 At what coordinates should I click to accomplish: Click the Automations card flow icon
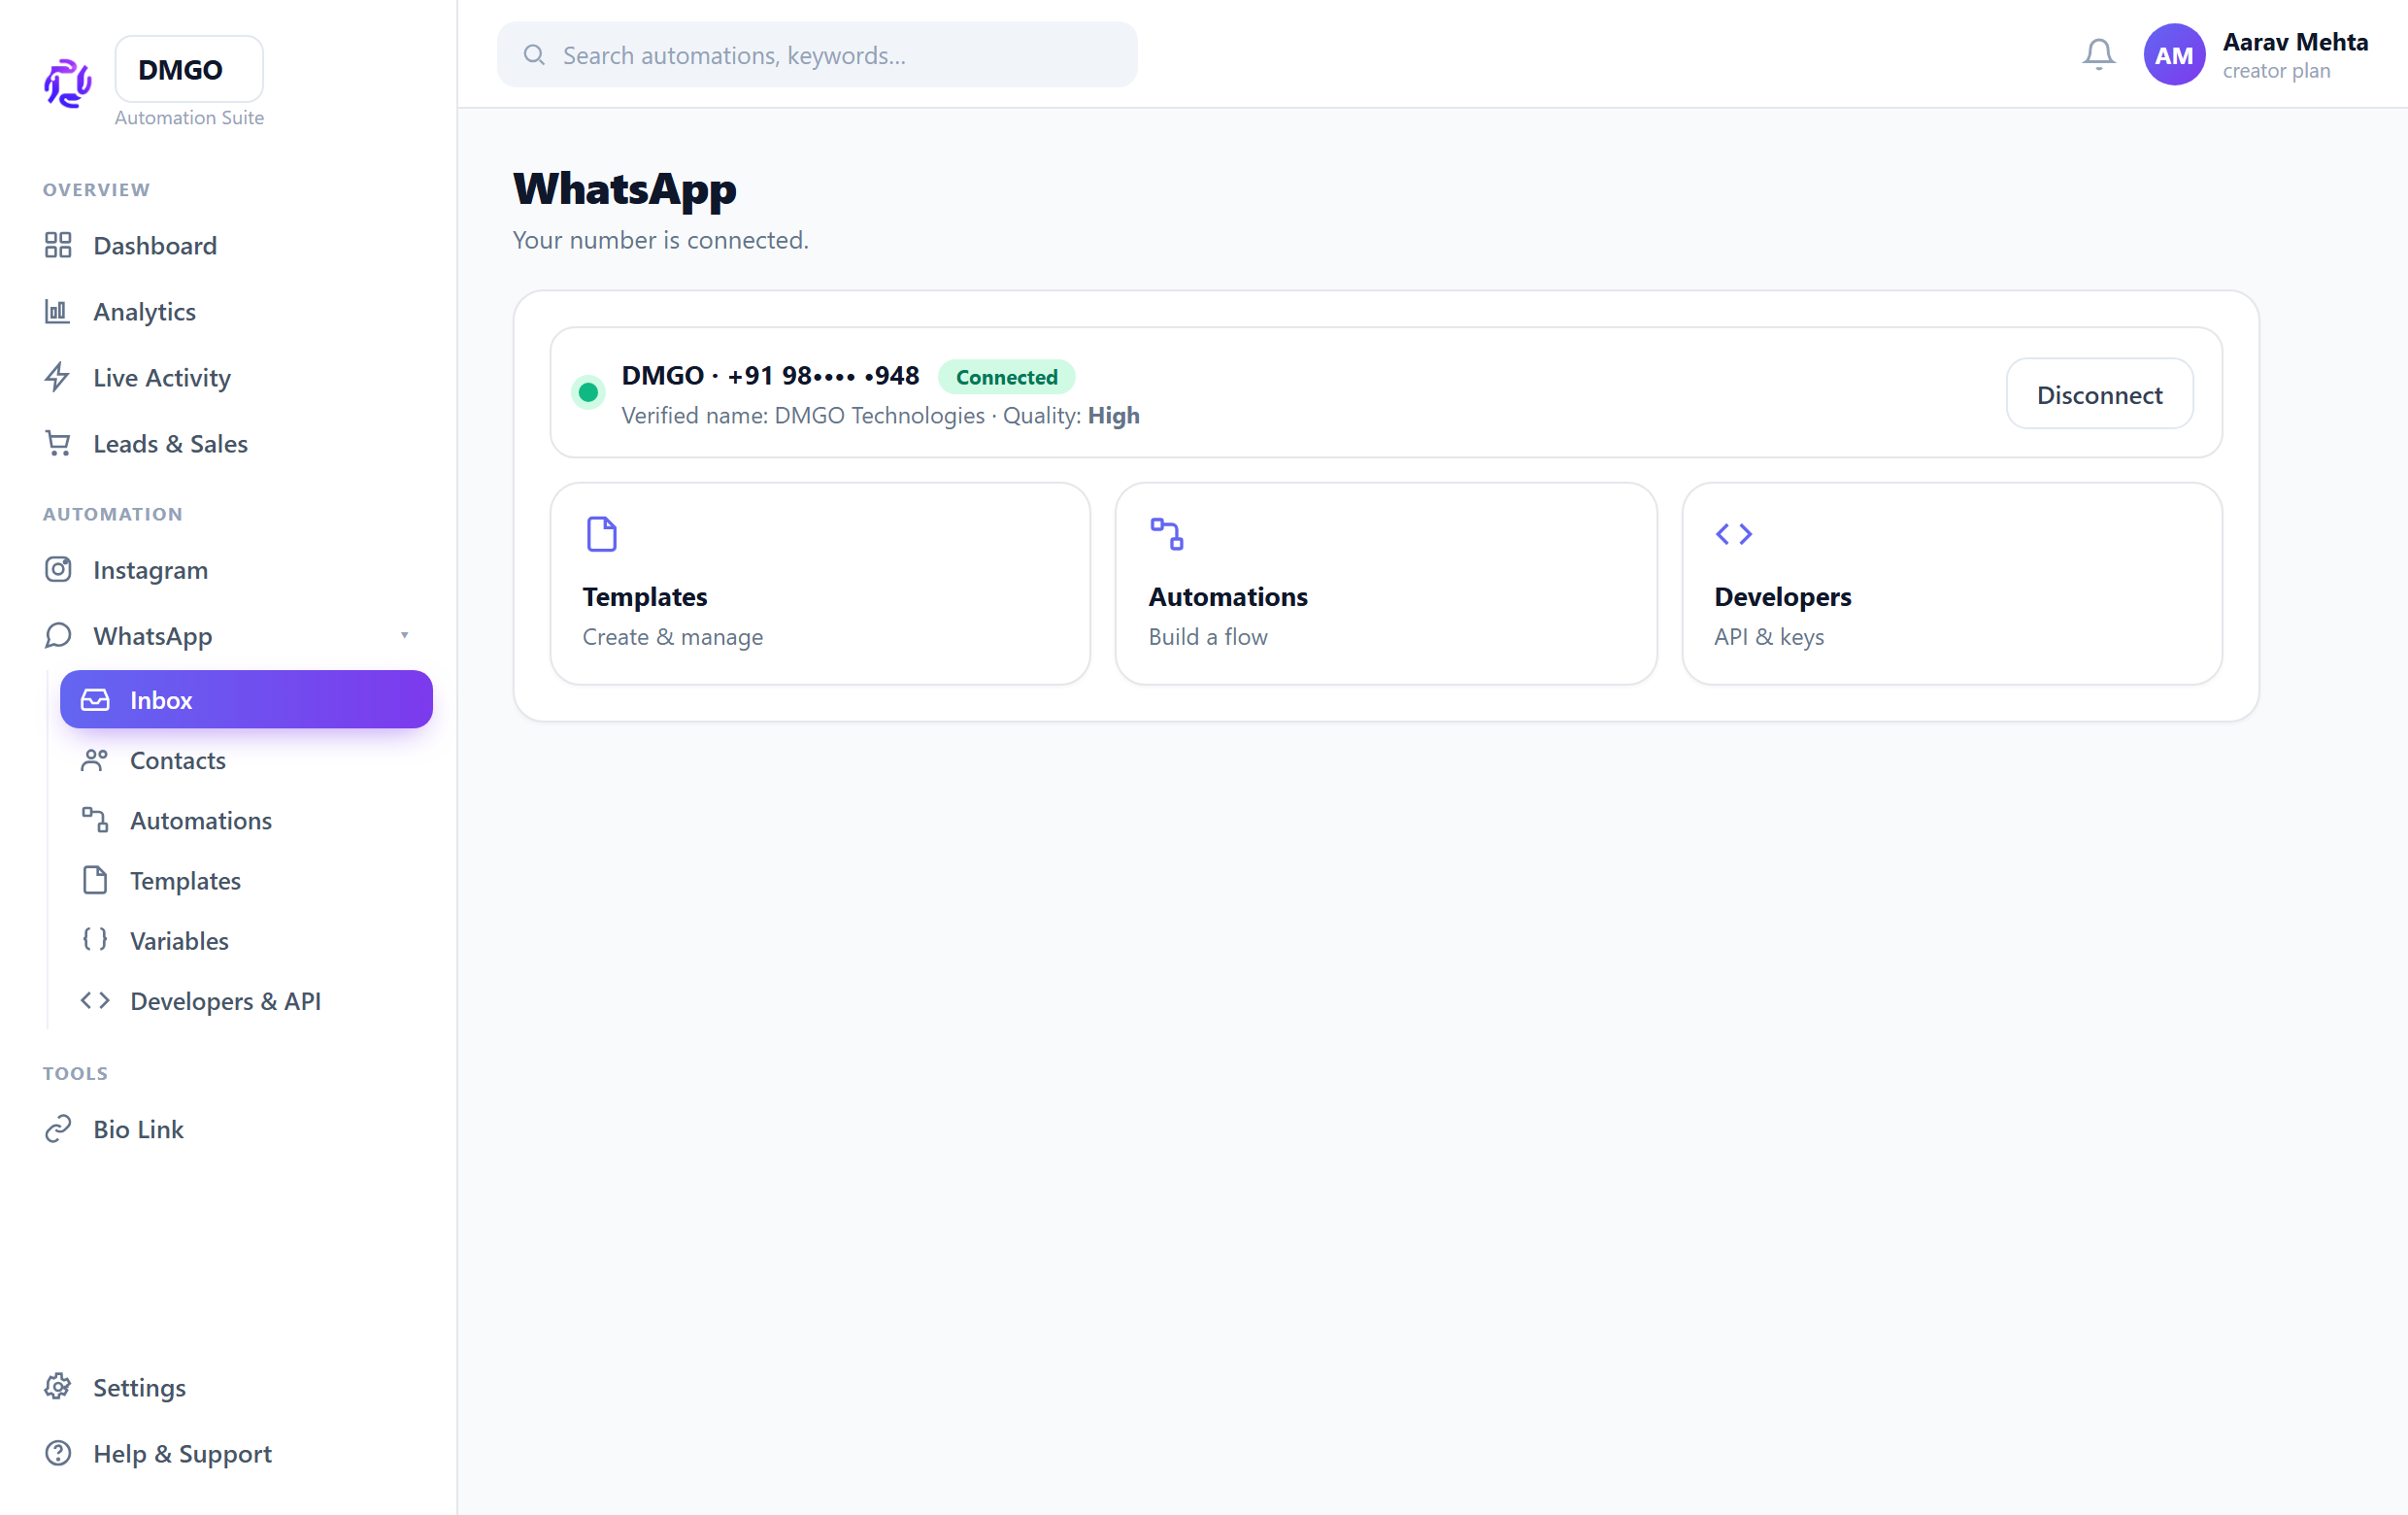(x=1166, y=534)
